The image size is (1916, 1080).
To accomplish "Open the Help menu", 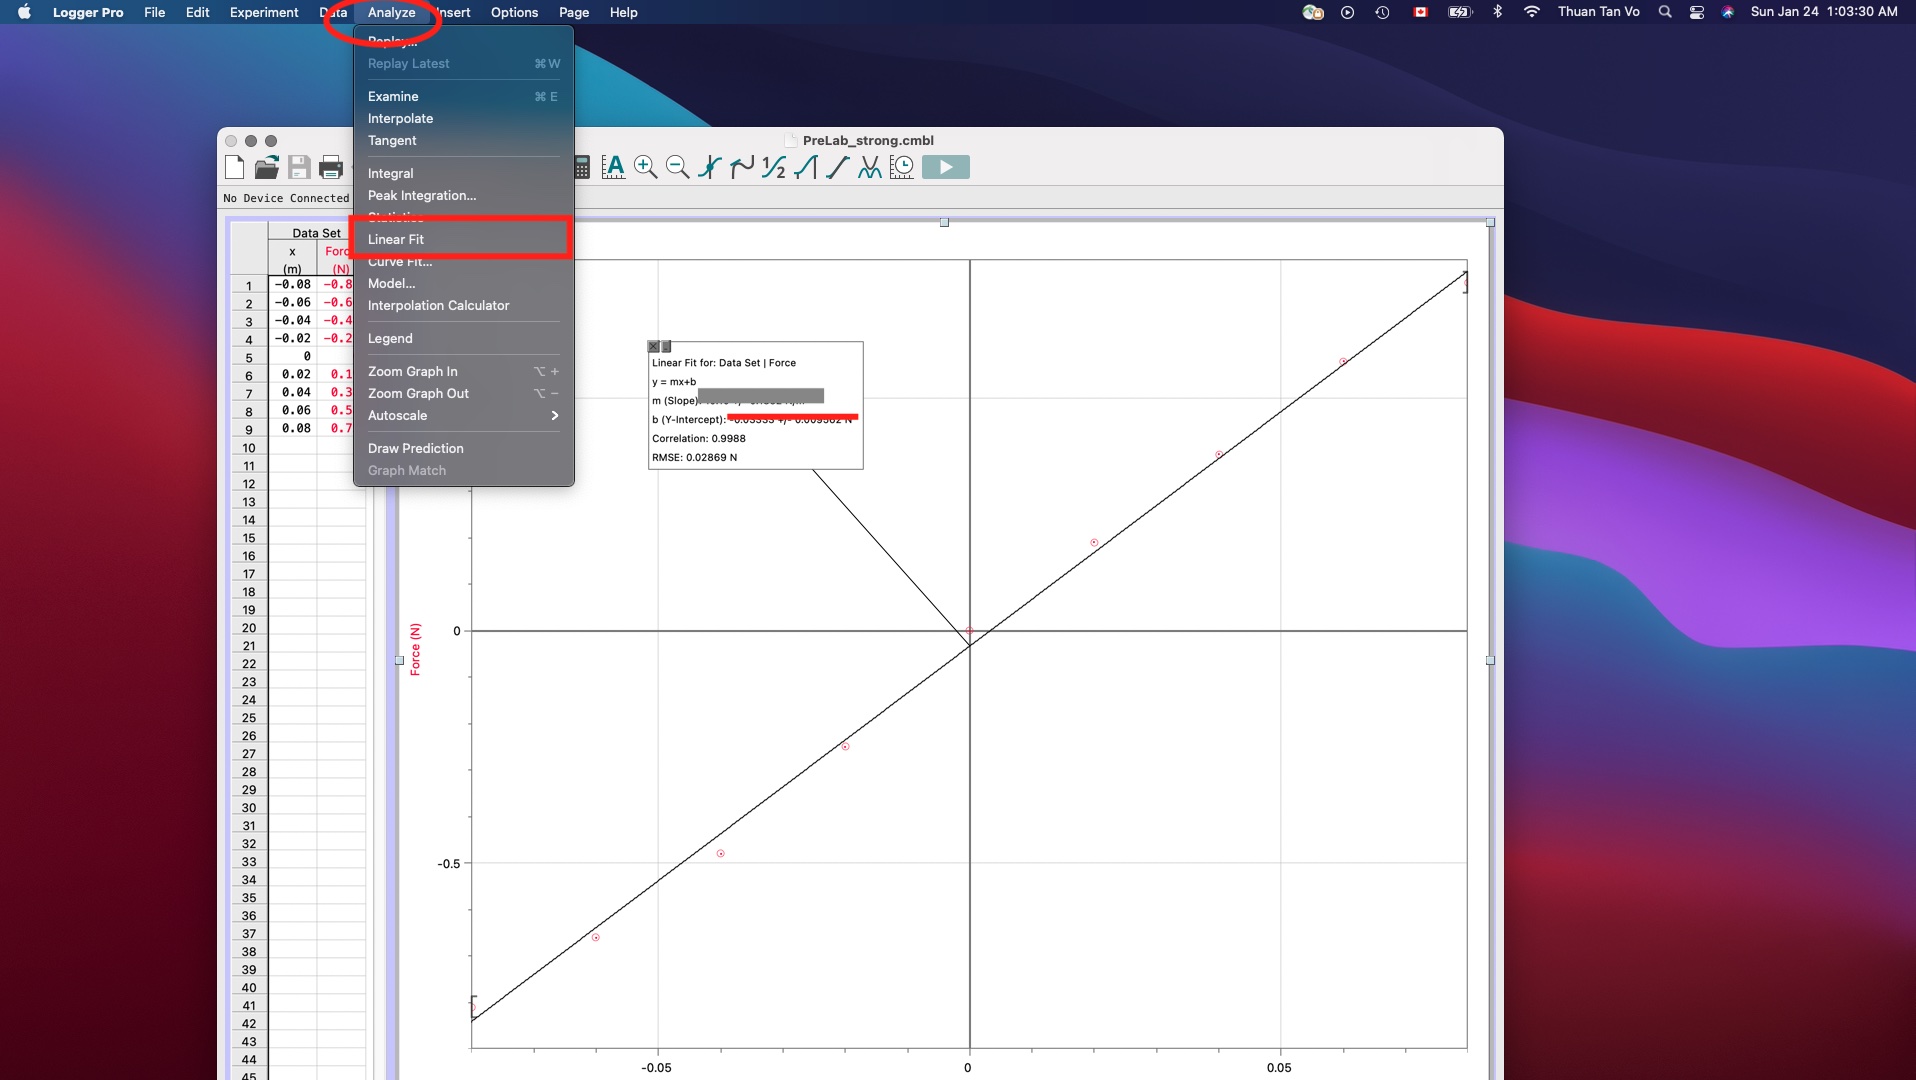I will click(624, 12).
